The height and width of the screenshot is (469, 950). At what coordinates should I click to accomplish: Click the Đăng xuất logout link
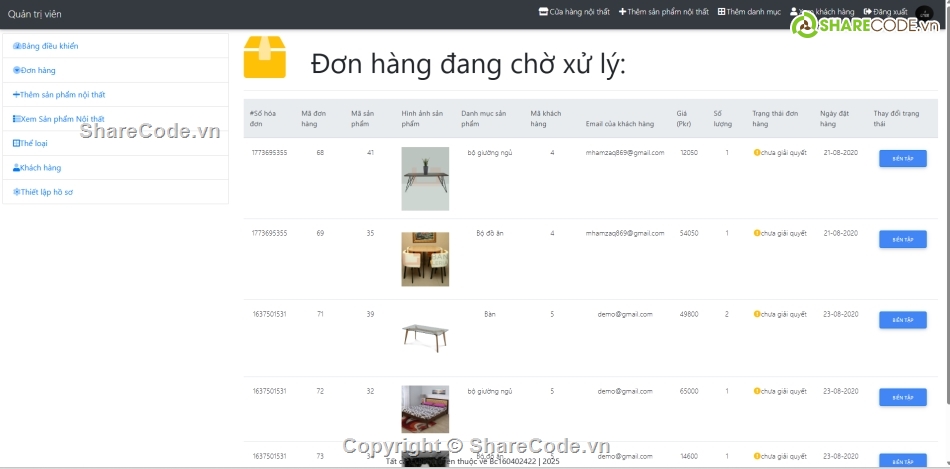point(885,12)
